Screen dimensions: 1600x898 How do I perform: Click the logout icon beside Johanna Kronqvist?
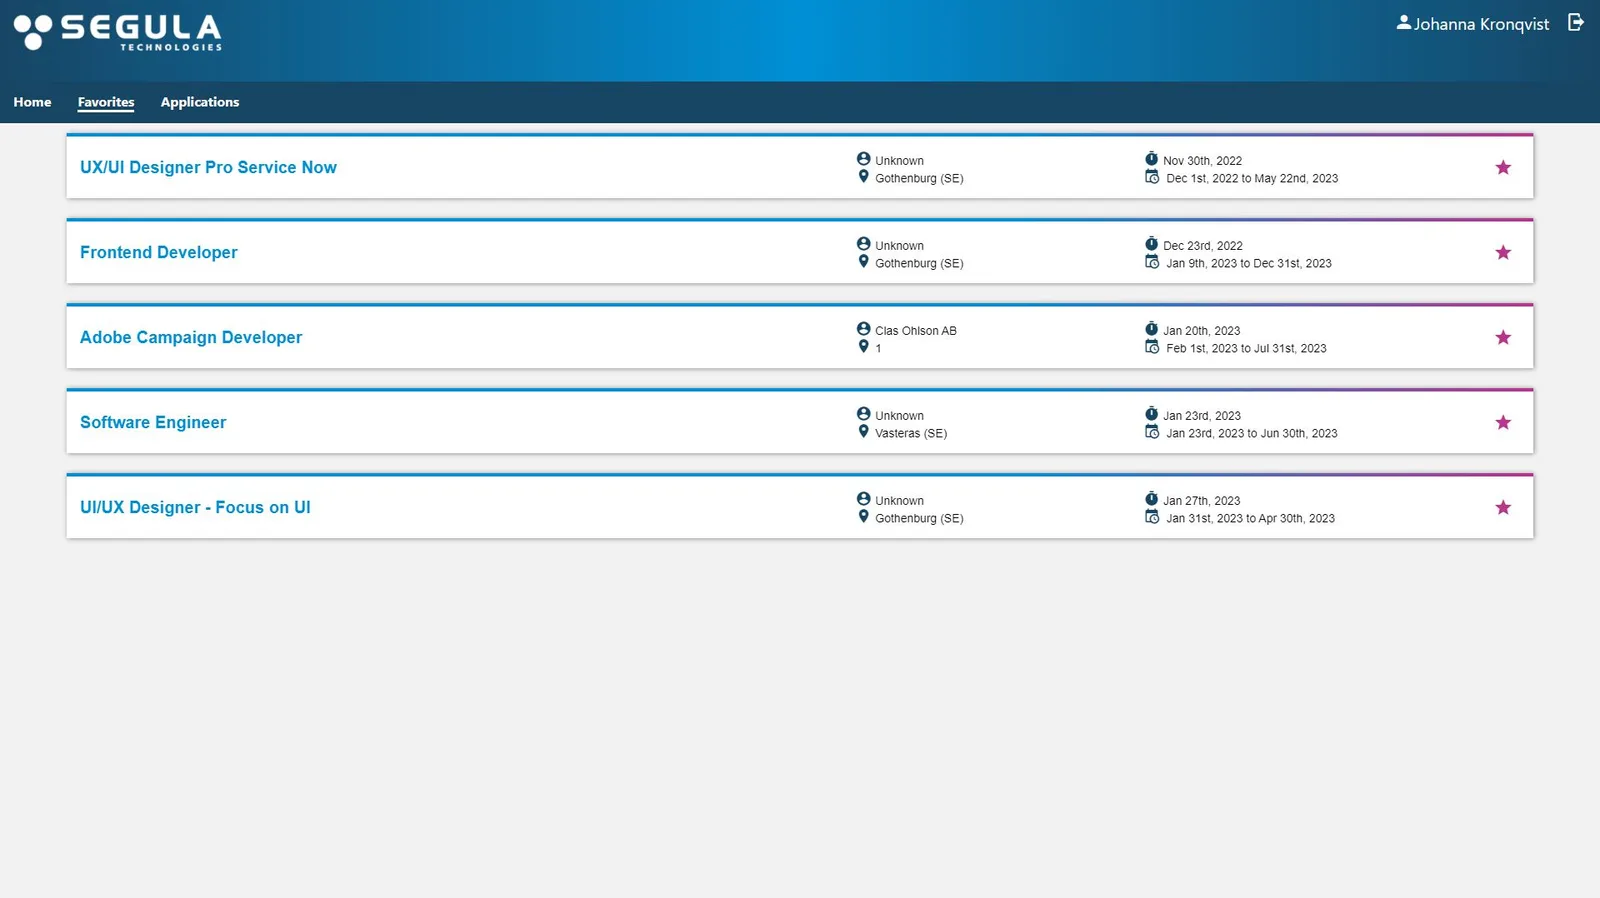[1576, 22]
